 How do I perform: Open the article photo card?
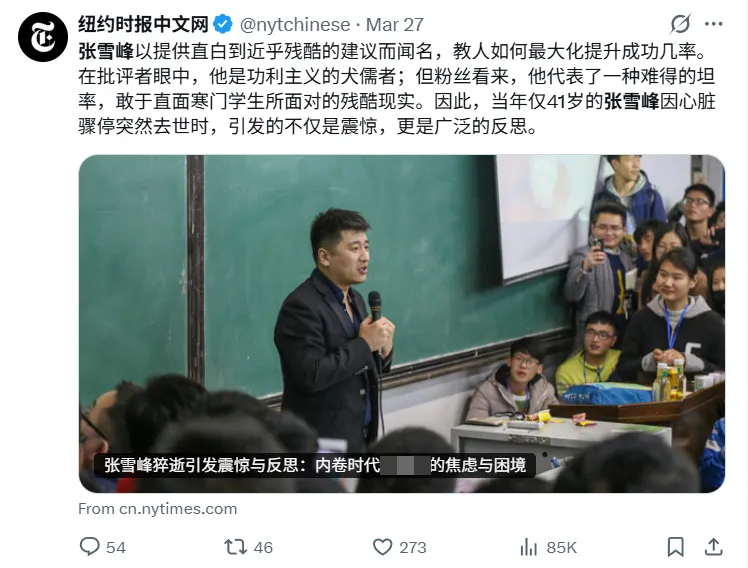click(402, 324)
